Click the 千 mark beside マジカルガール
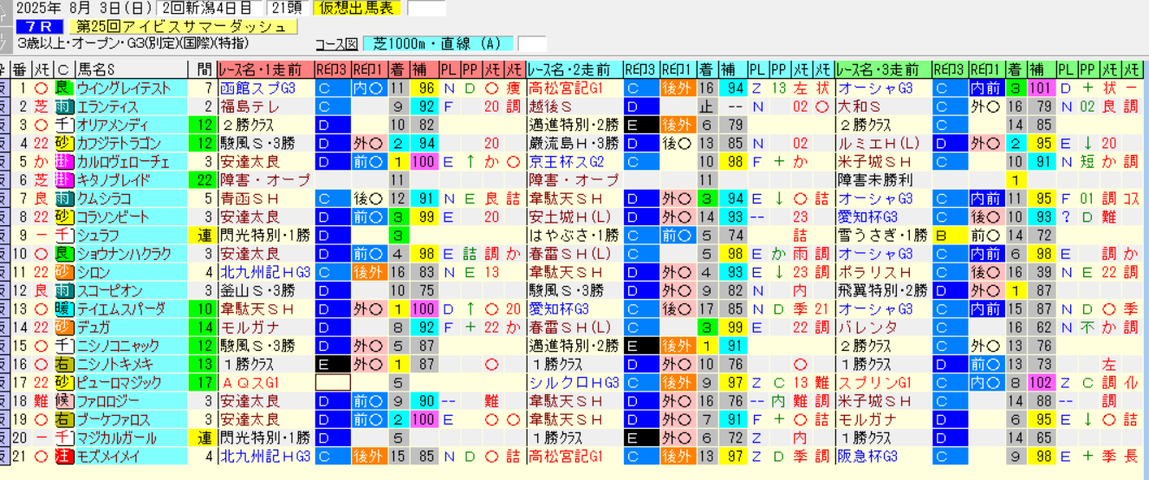This screenshot has height=480, width=1149. [64, 437]
